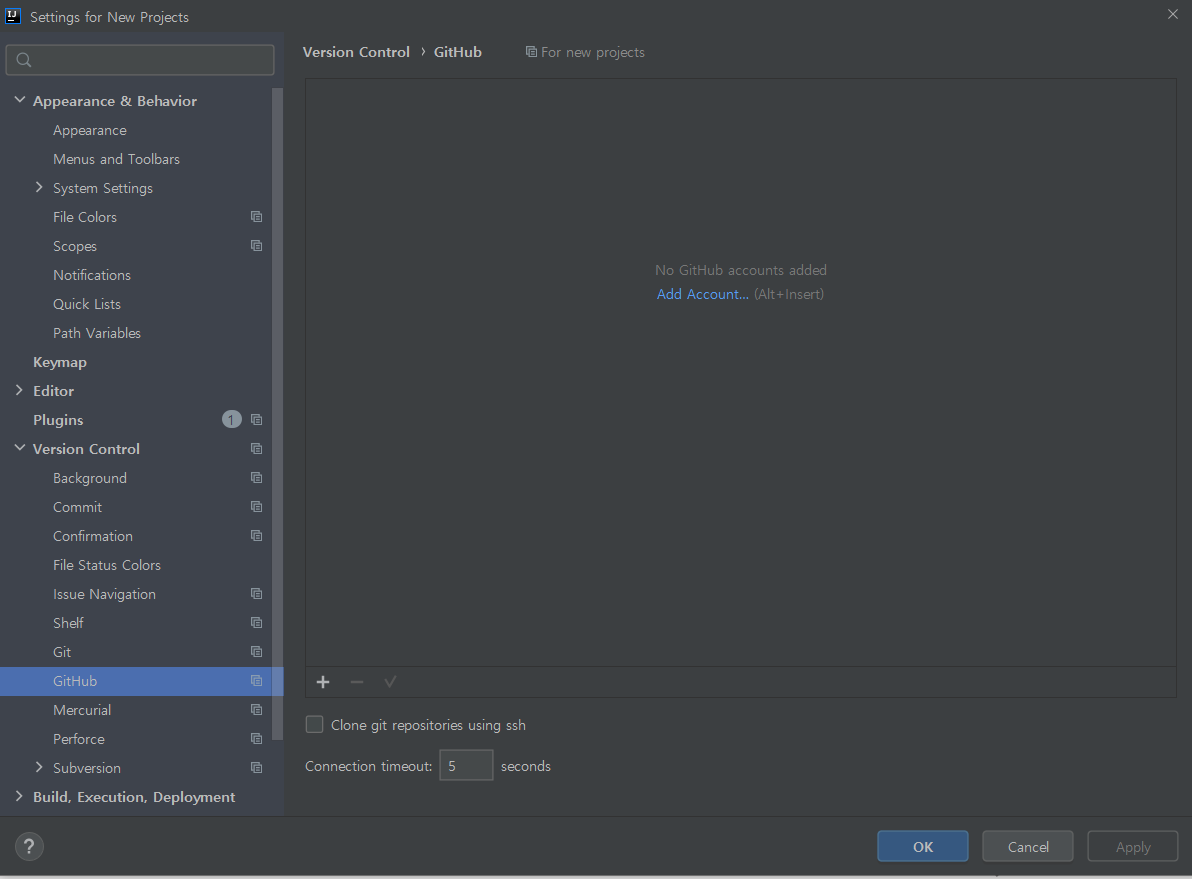Click project-level icon beside Plugins

256,420
